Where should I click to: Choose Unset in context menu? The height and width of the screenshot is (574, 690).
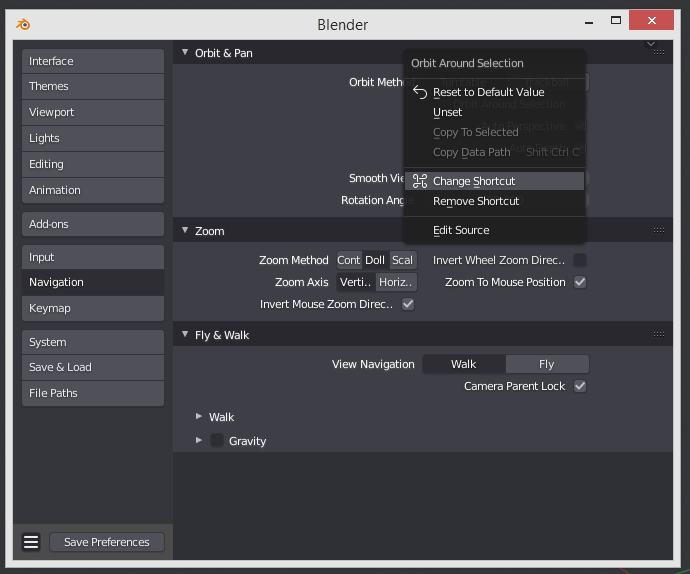(495, 112)
